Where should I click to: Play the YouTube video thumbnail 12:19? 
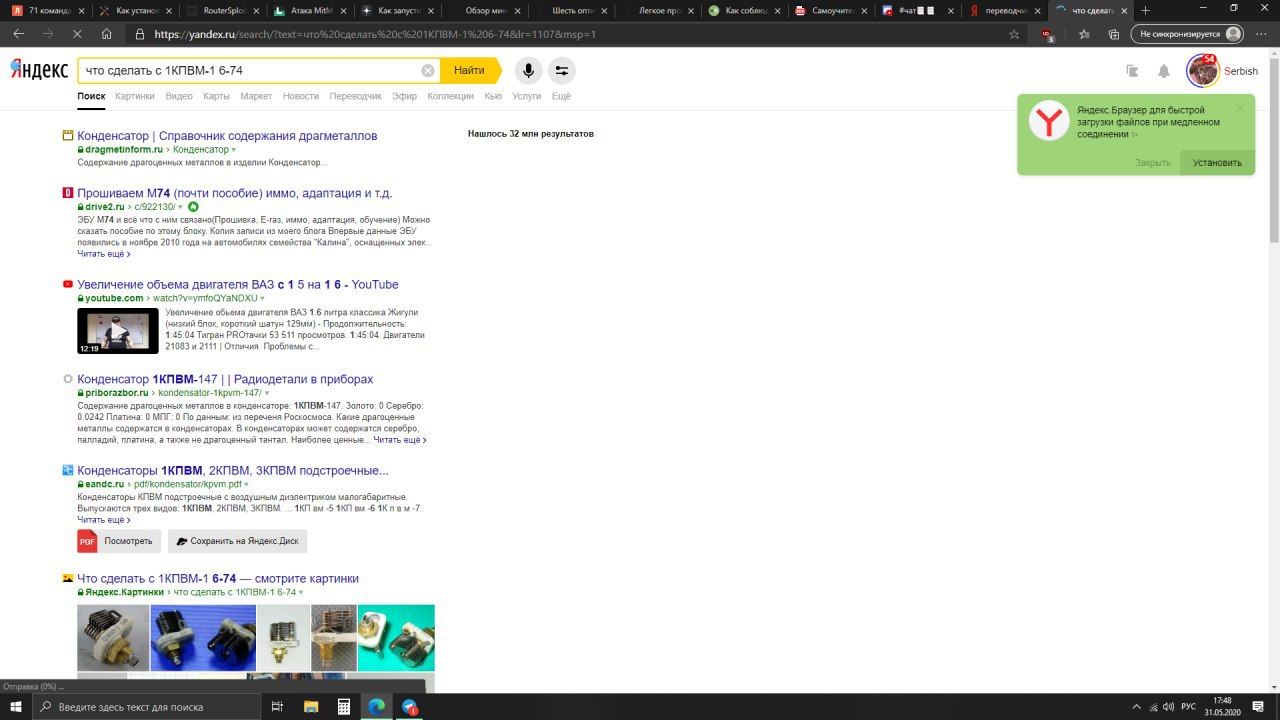[x=118, y=331]
